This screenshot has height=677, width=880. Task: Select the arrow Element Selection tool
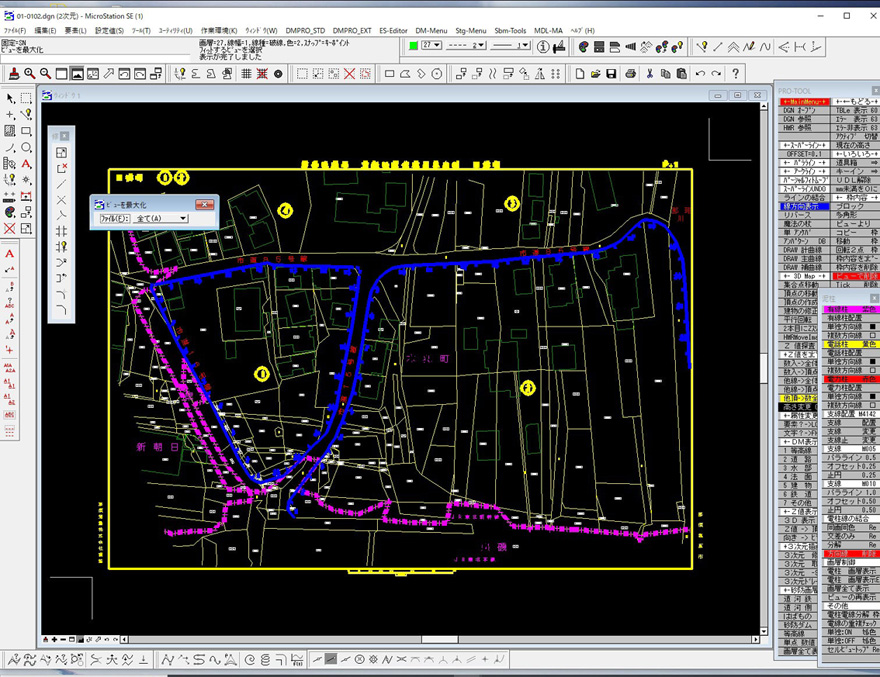[x=10, y=98]
